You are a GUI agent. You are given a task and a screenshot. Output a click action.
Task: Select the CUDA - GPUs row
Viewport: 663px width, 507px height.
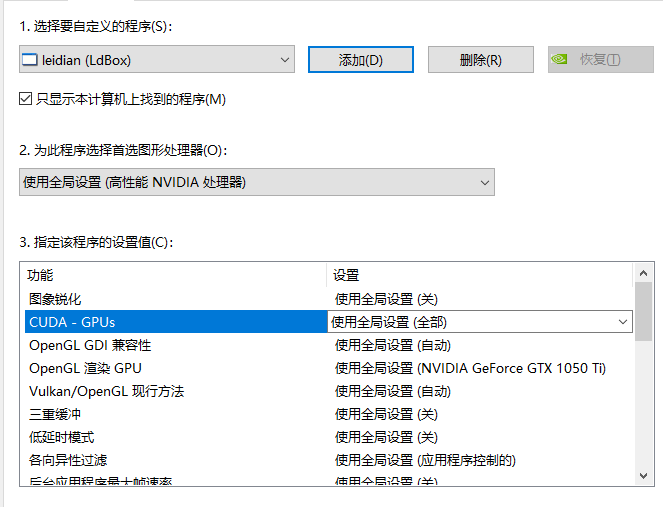pos(72,322)
